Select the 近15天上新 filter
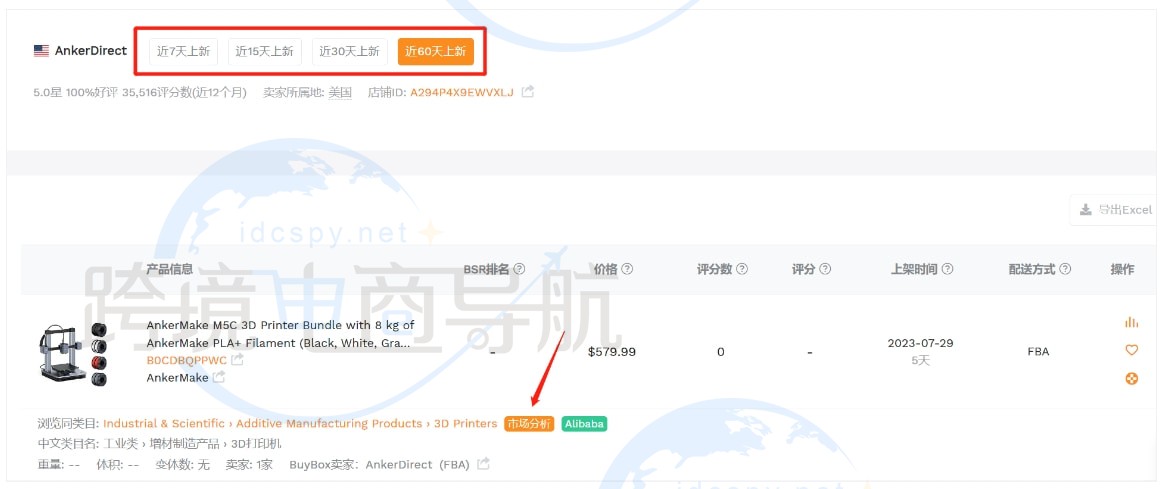The height and width of the screenshot is (489, 1162). pos(265,52)
